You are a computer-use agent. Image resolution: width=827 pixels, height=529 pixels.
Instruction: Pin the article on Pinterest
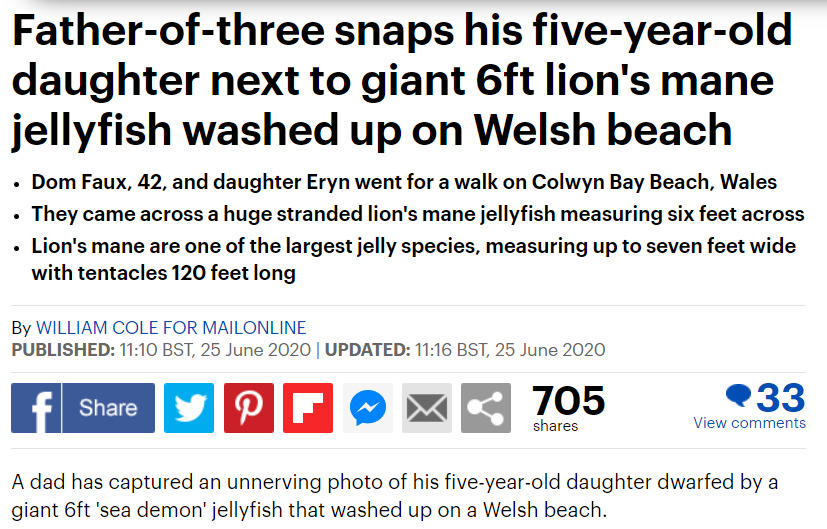tap(249, 408)
